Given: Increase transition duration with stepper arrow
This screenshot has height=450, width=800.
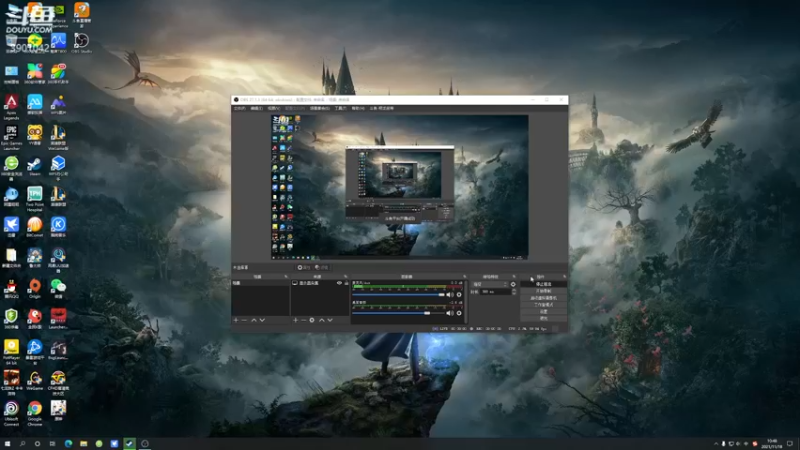Looking at the screenshot, I should coord(514,290).
